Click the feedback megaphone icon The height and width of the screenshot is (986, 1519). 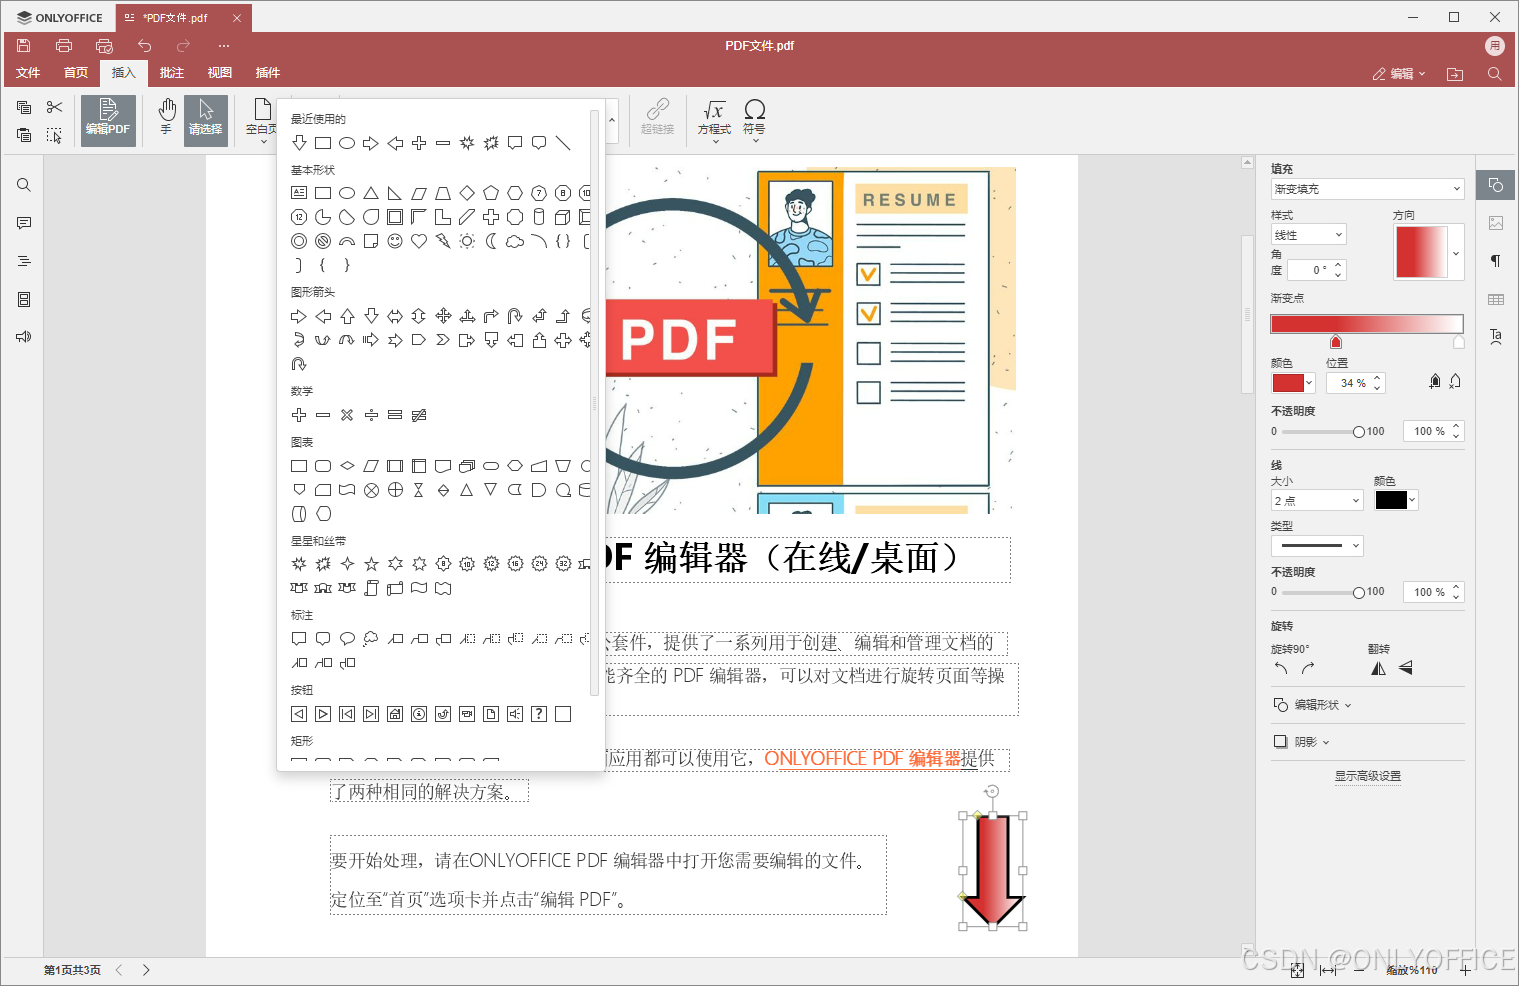(24, 337)
